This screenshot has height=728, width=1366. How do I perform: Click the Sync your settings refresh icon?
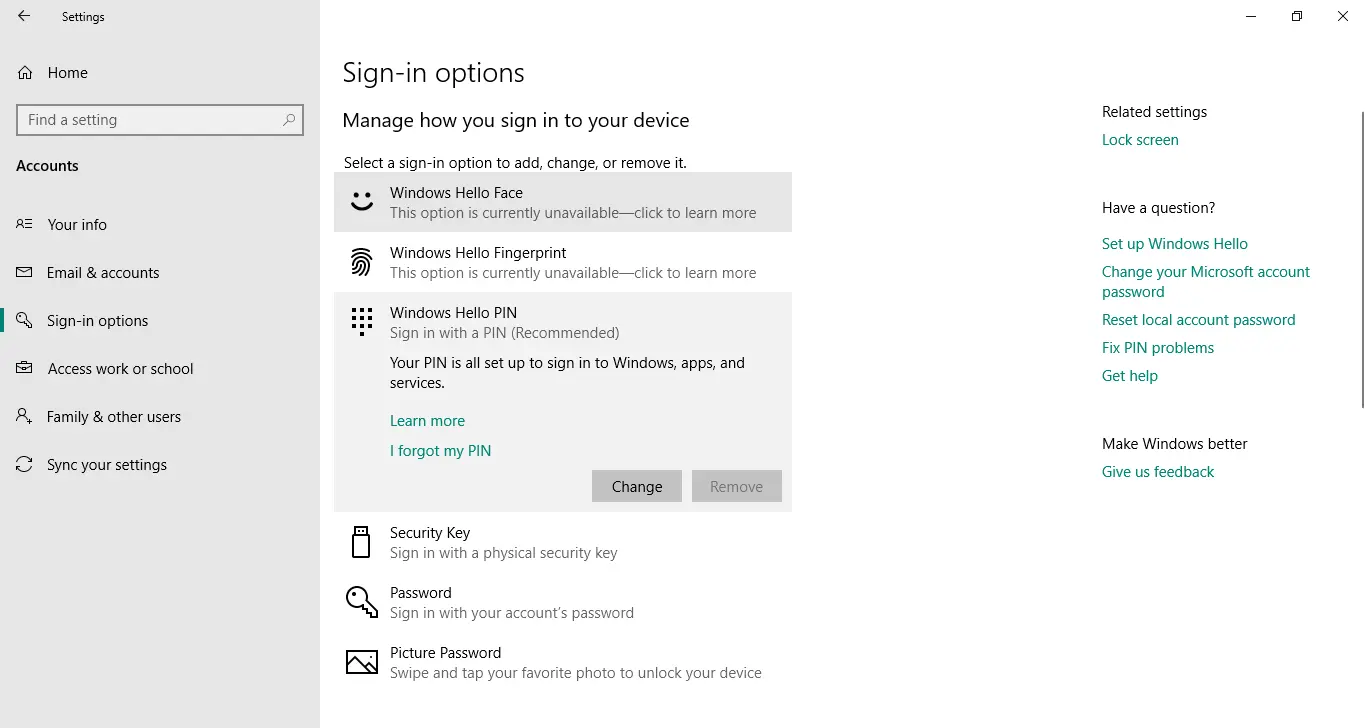pyautogui.click(x=24, y=464)
